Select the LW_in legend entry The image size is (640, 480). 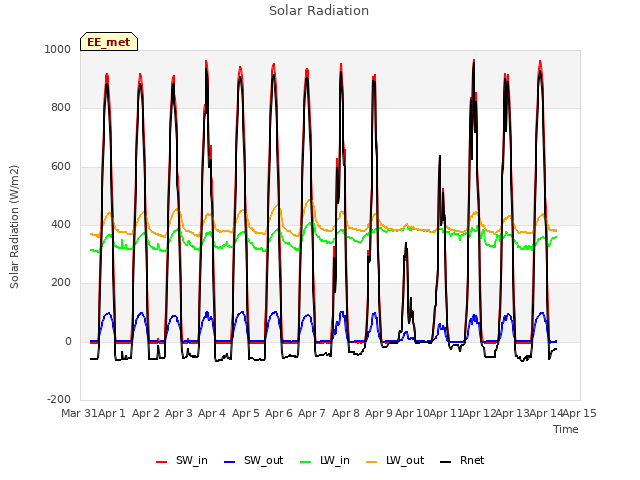[325, 460]
